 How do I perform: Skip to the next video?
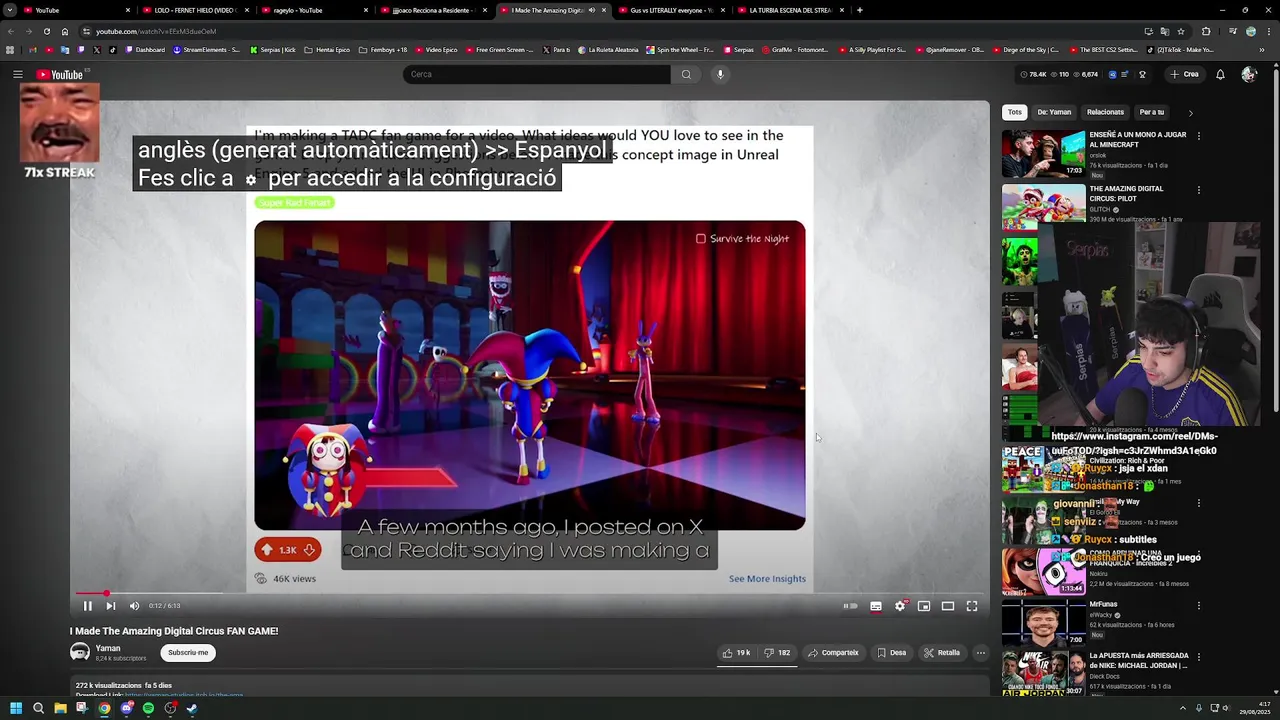click(111, 606)
